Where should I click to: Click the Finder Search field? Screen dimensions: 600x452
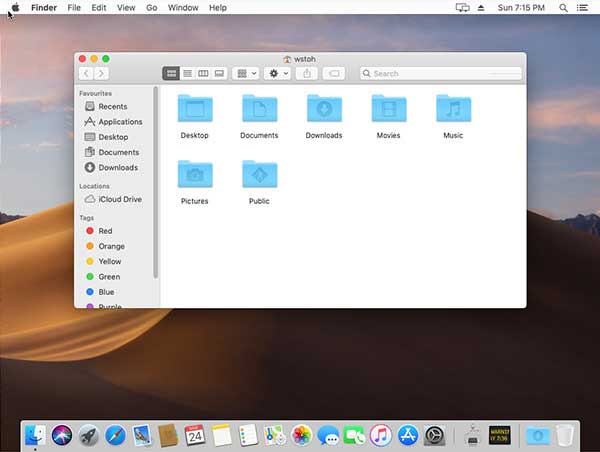coord(440,73)
